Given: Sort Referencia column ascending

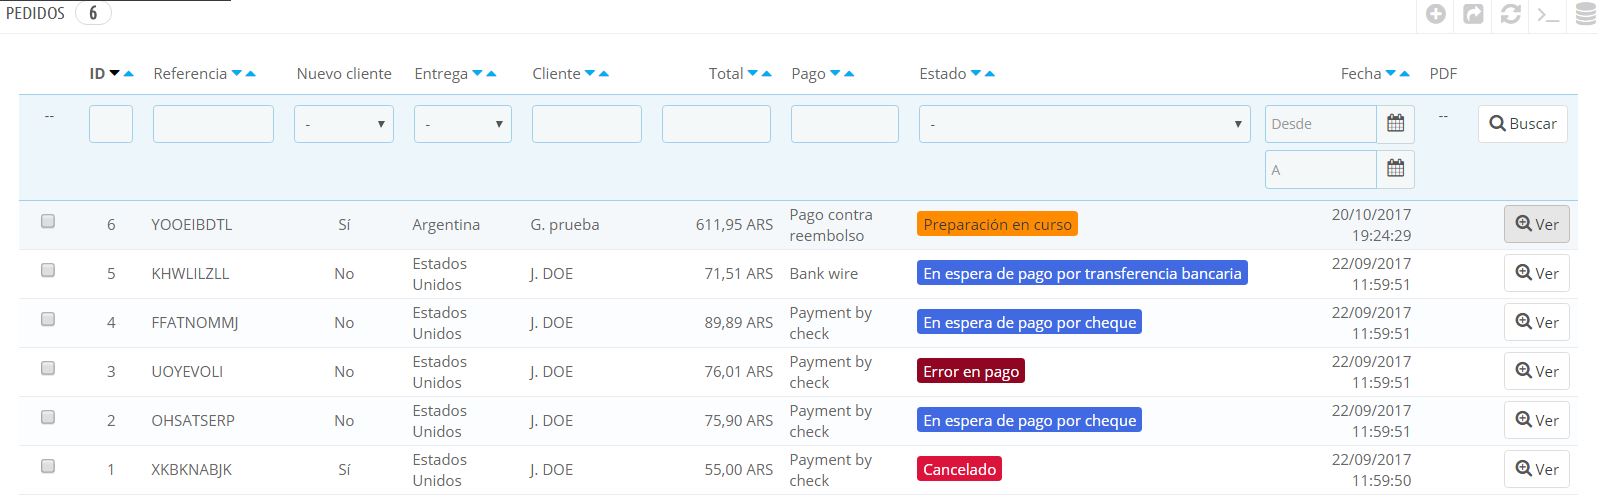Looking at the screenshot, I should coord(250,73).
